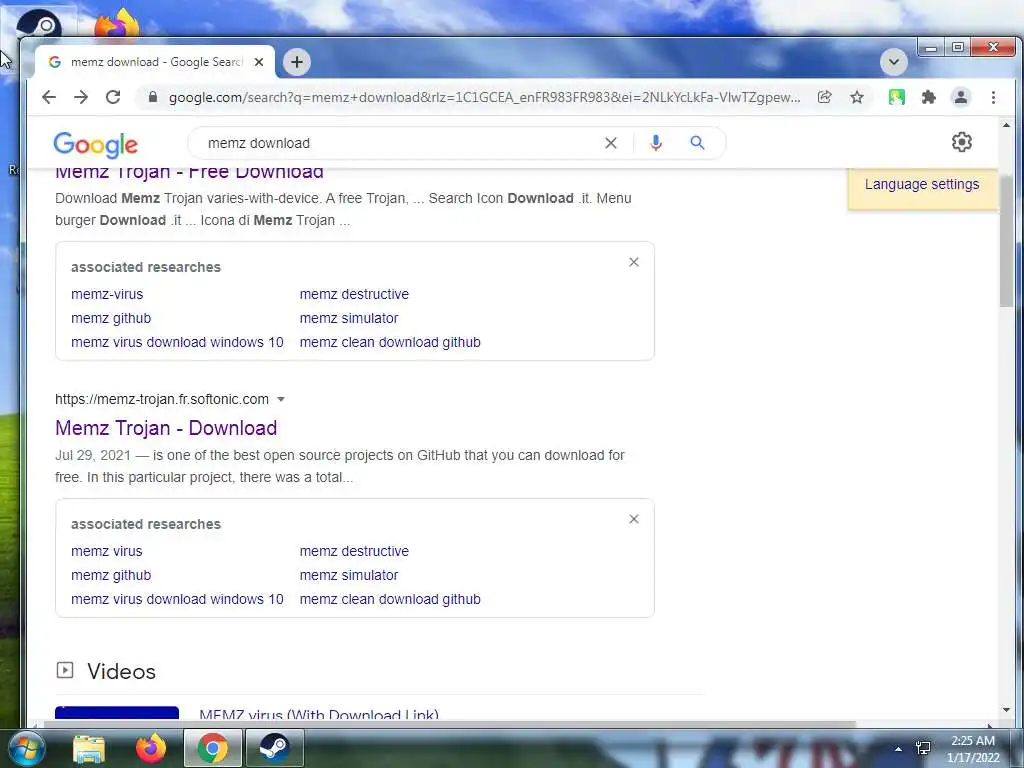
Task: Start voice search with the microphone
Action: tap(656, 143)
